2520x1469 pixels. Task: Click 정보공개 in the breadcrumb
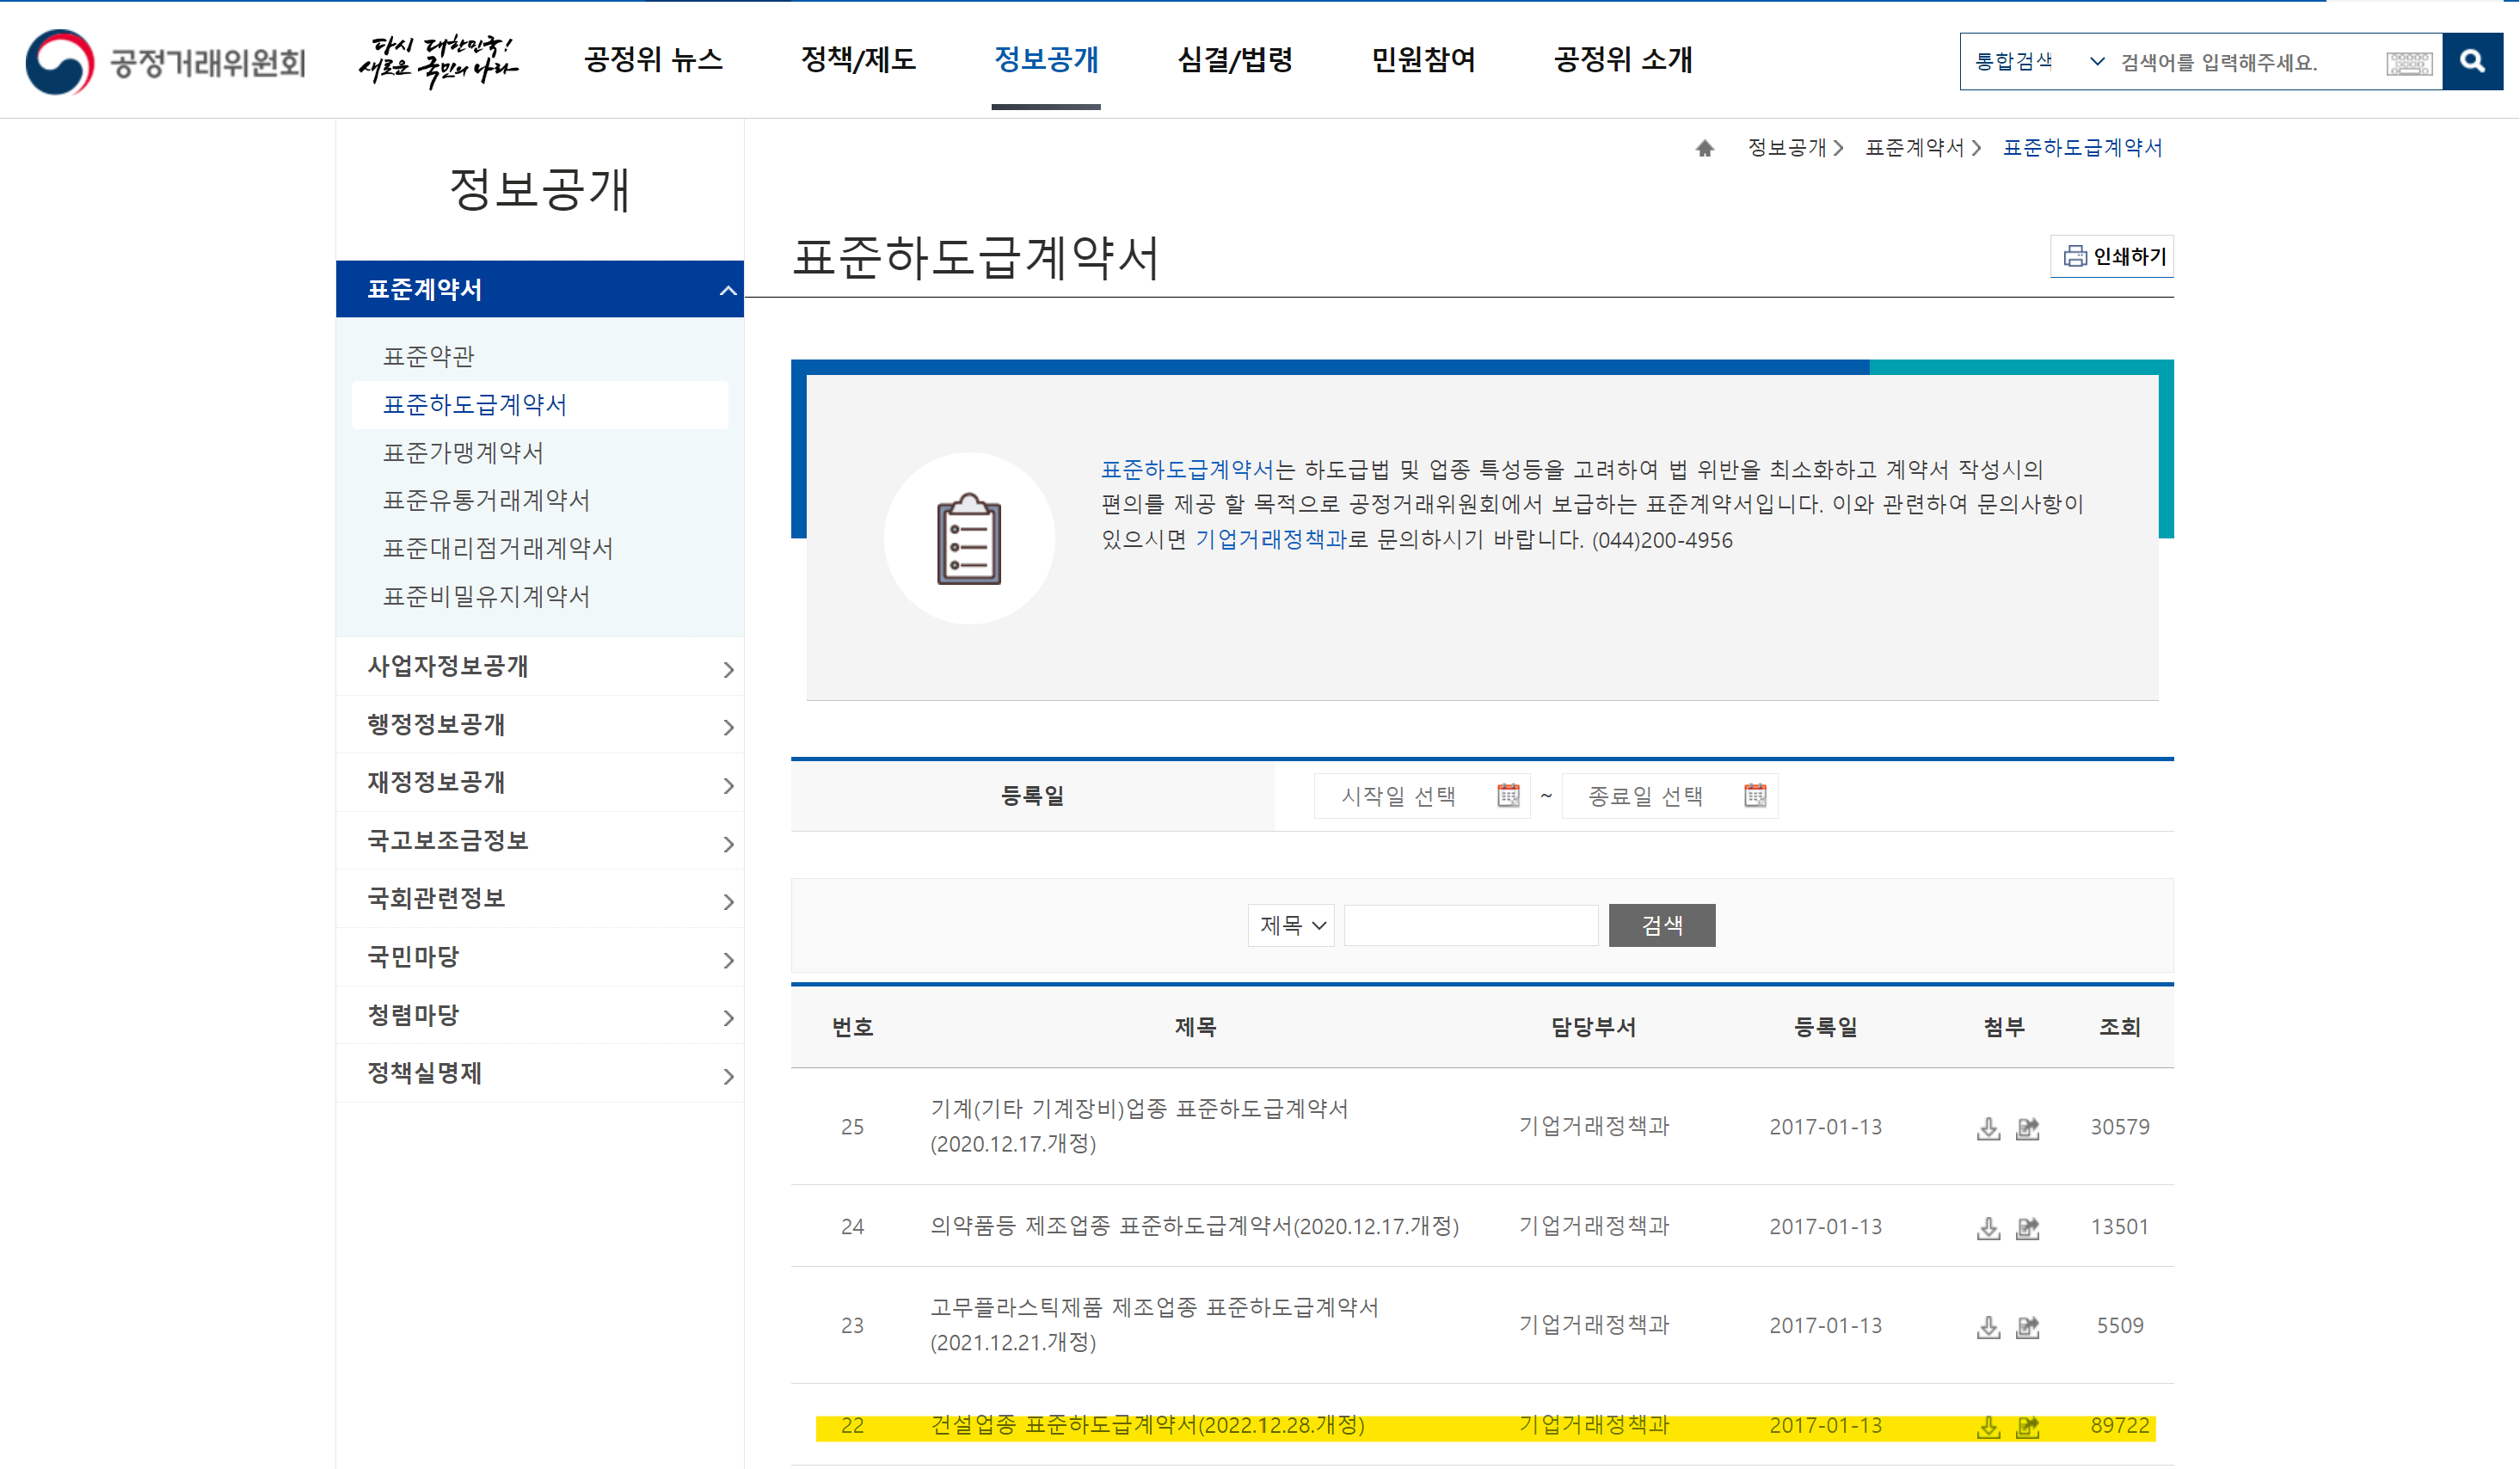pos(1786,148)
